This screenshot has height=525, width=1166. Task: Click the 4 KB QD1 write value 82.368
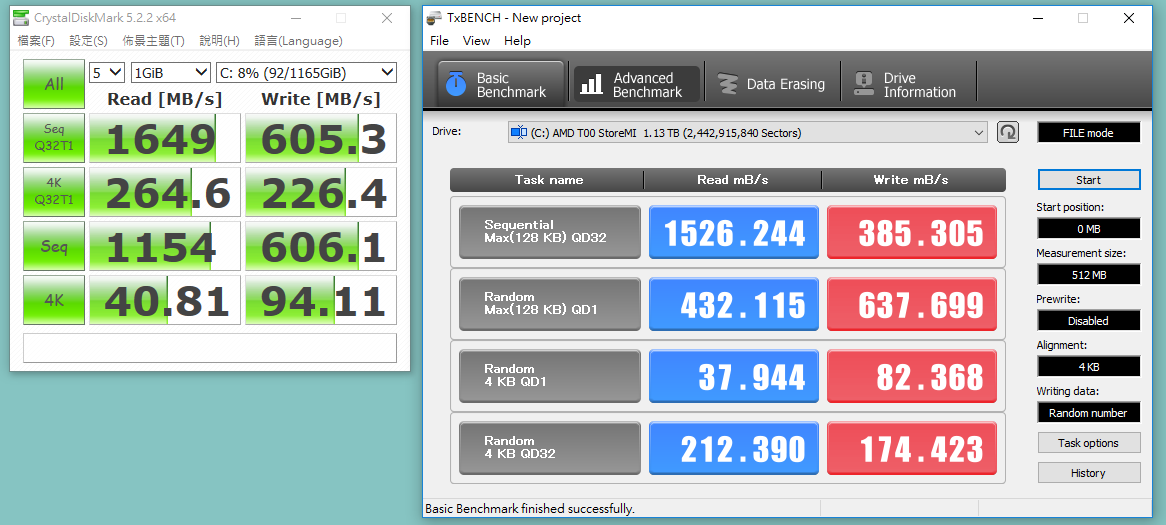[912, 376]
